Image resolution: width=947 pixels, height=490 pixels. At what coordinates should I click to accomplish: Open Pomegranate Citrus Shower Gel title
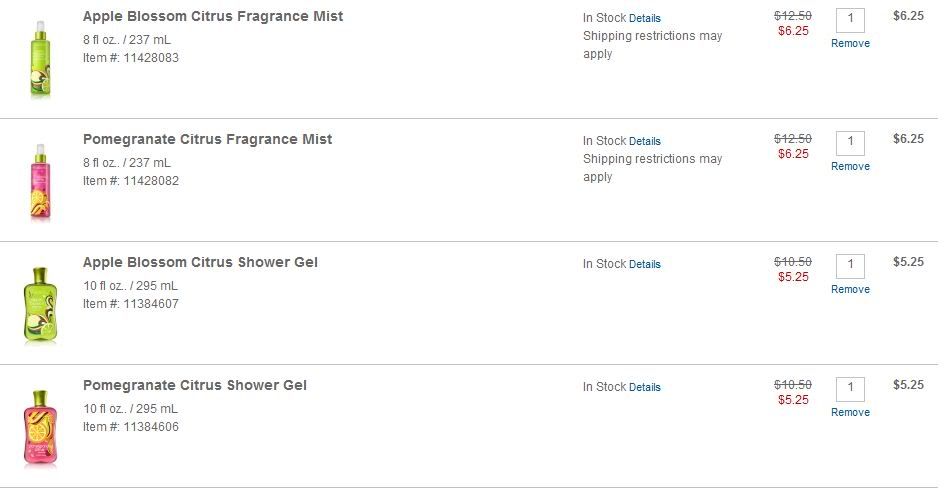point(194,385)
